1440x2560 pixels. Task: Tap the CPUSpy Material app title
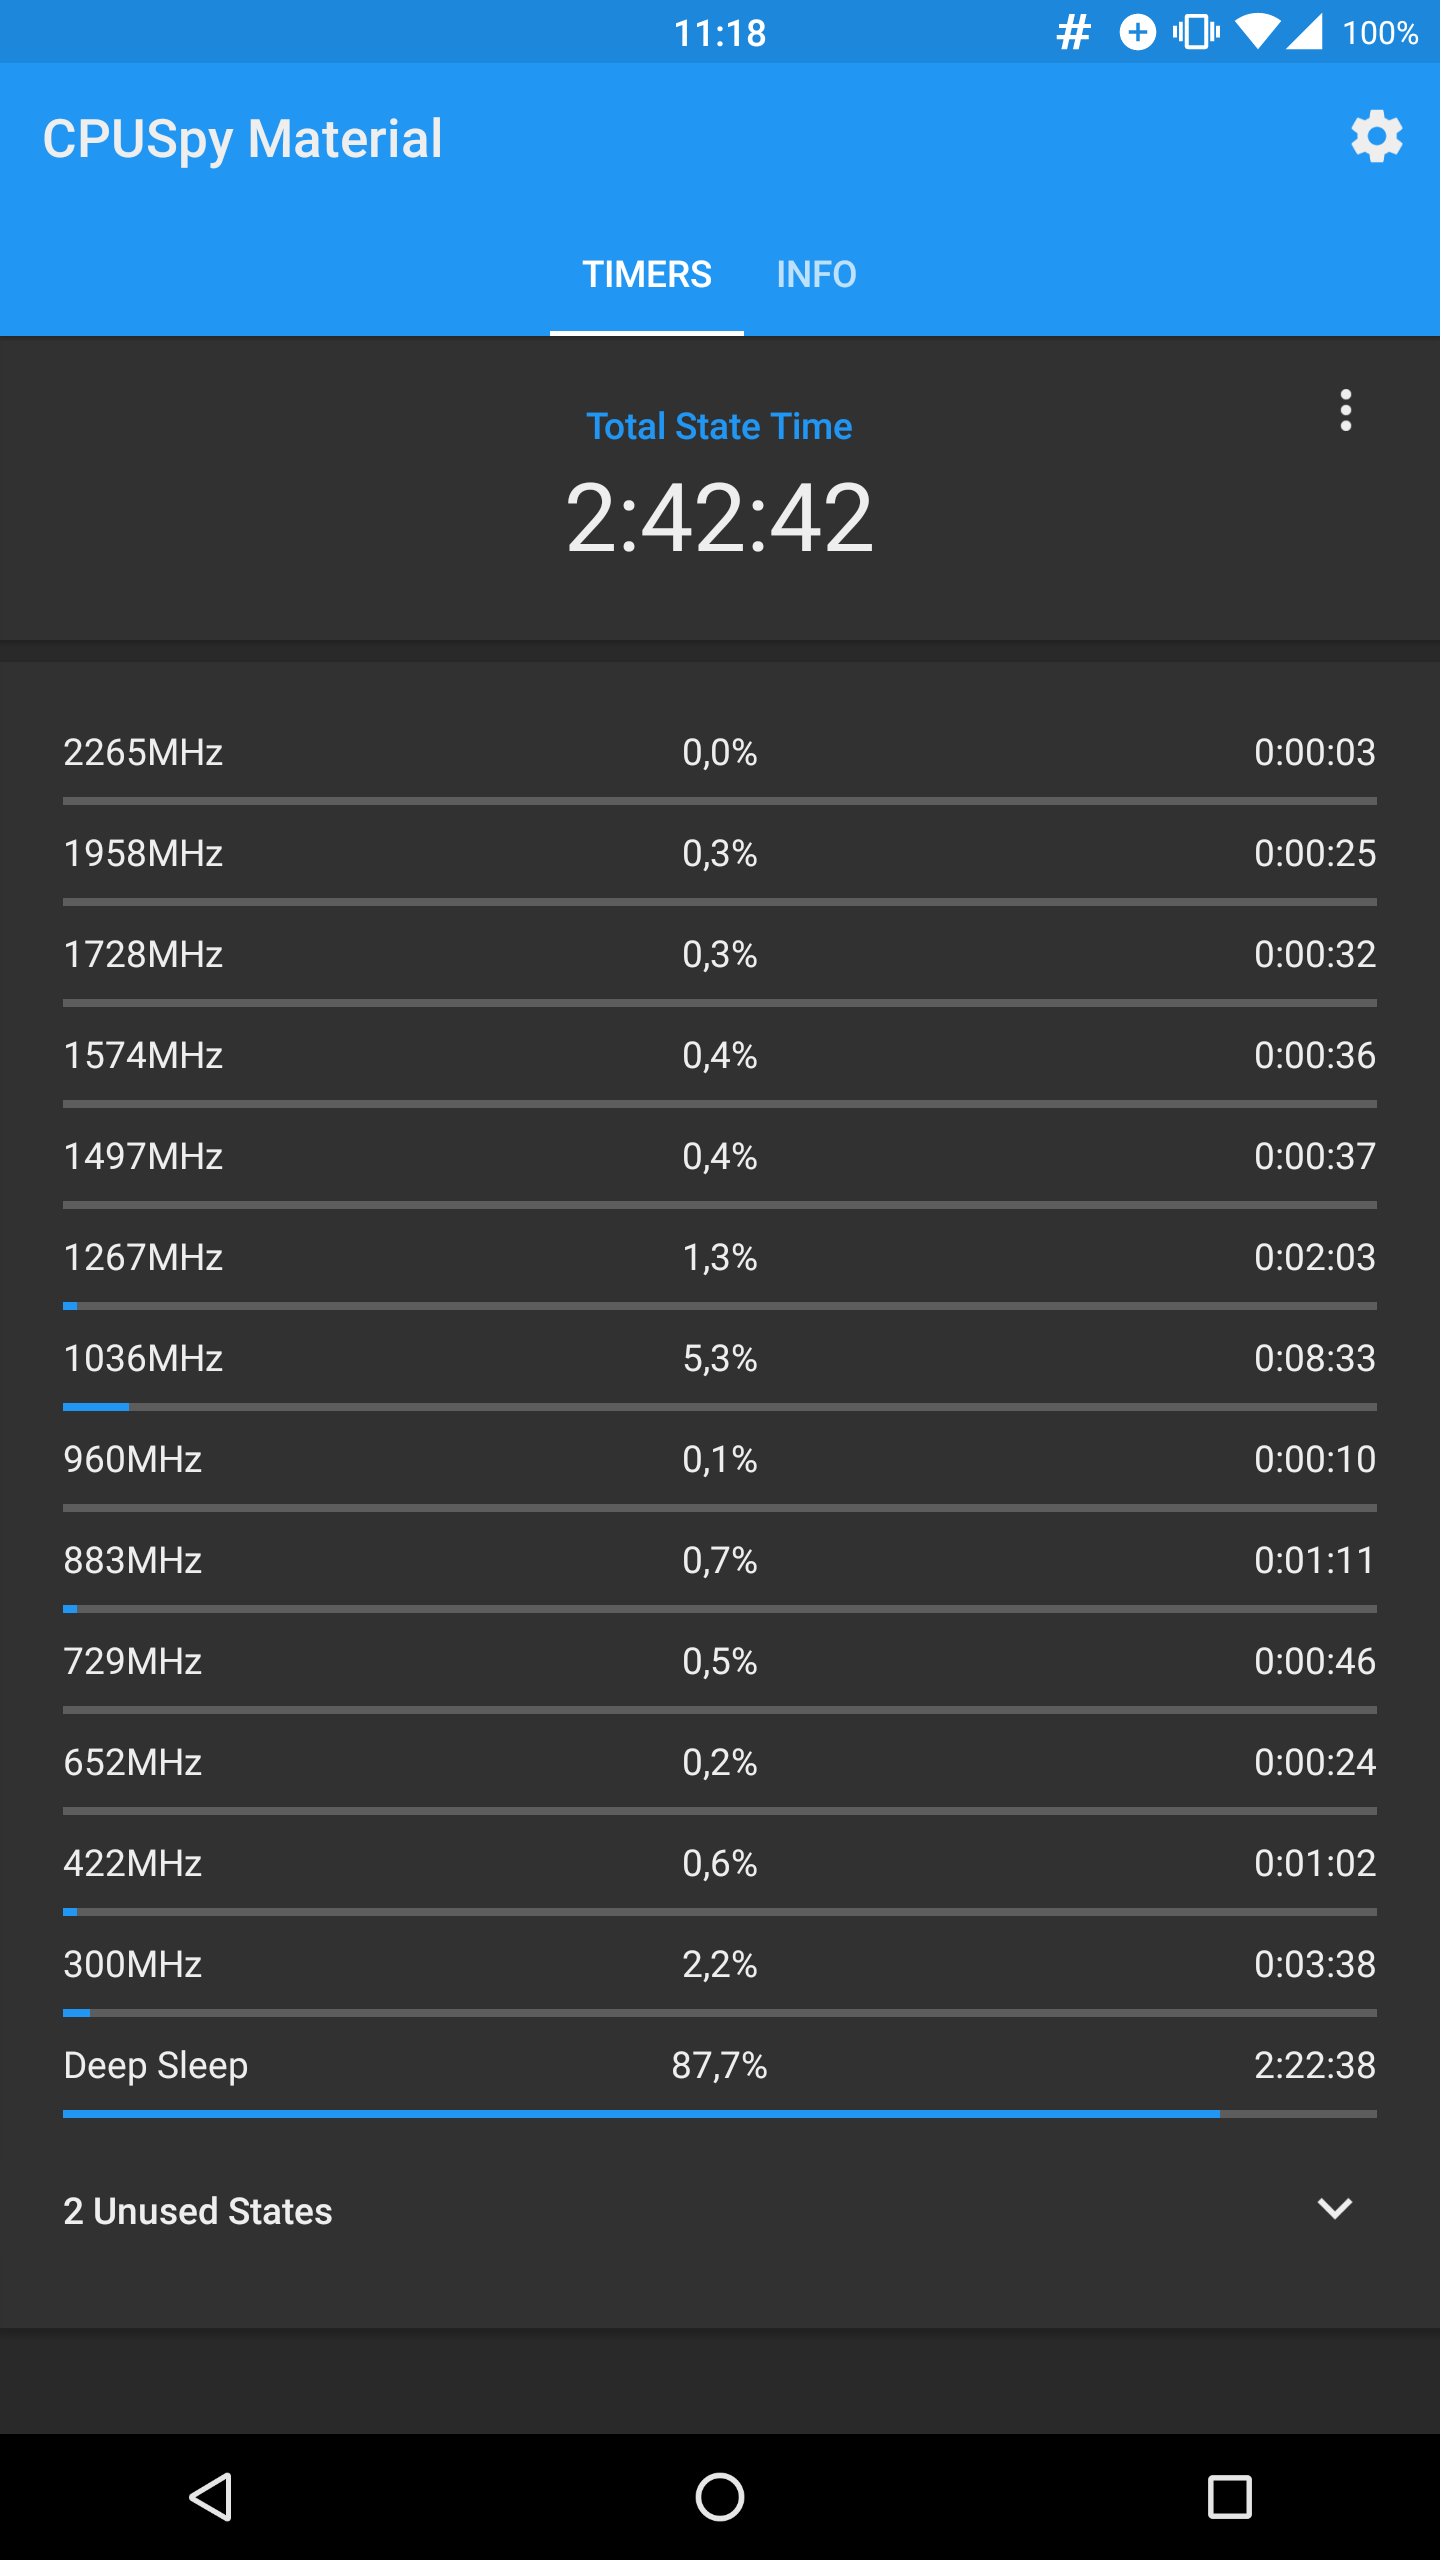242,138
